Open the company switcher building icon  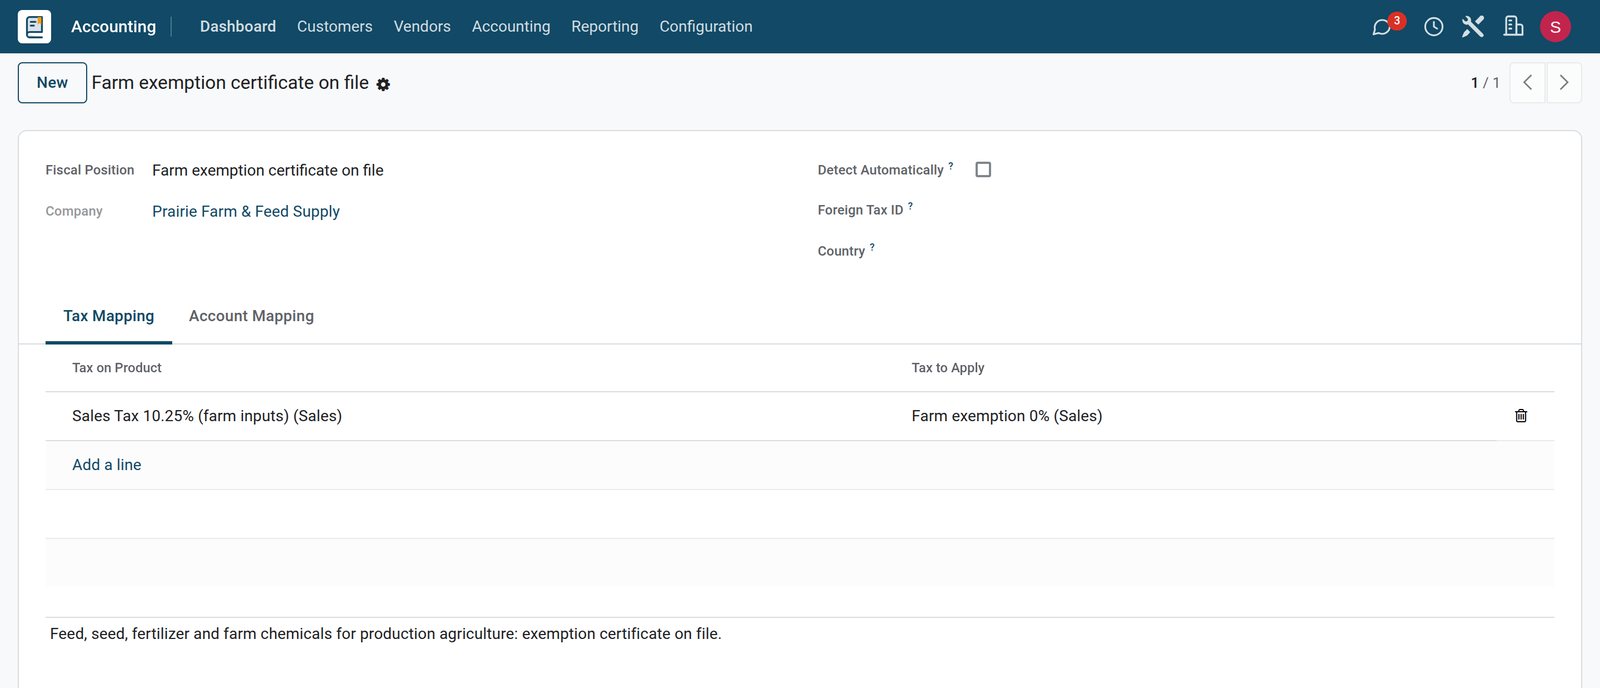[x=1513, y=27]
